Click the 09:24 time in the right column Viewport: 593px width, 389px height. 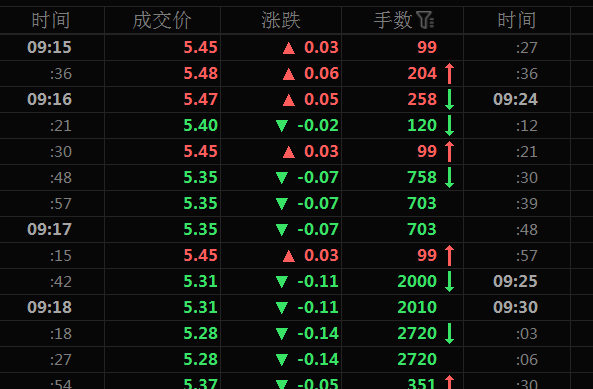pyautogui.click(x=515, y=99)
